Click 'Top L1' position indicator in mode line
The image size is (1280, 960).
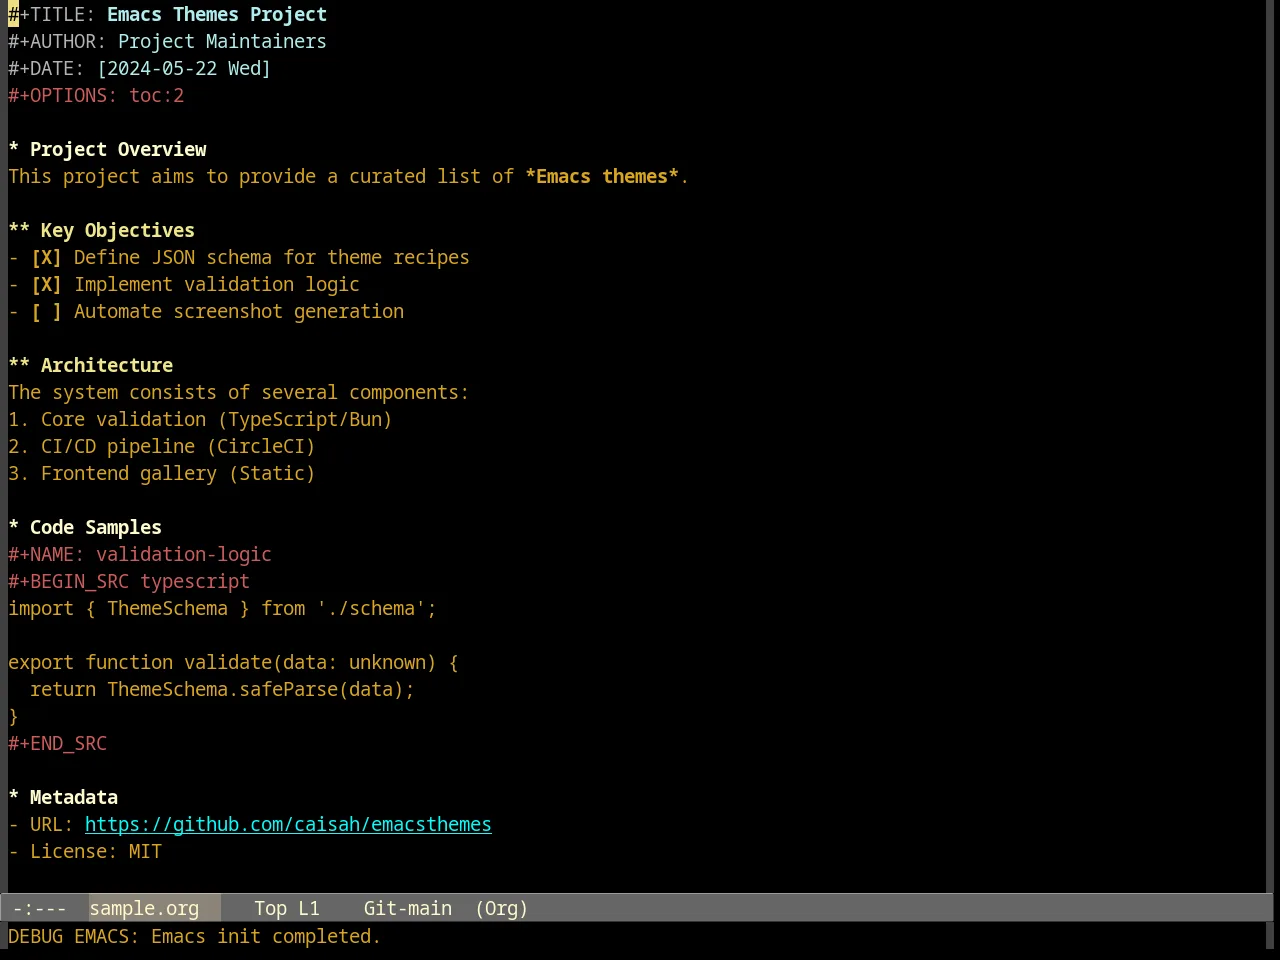click(287, 909)
